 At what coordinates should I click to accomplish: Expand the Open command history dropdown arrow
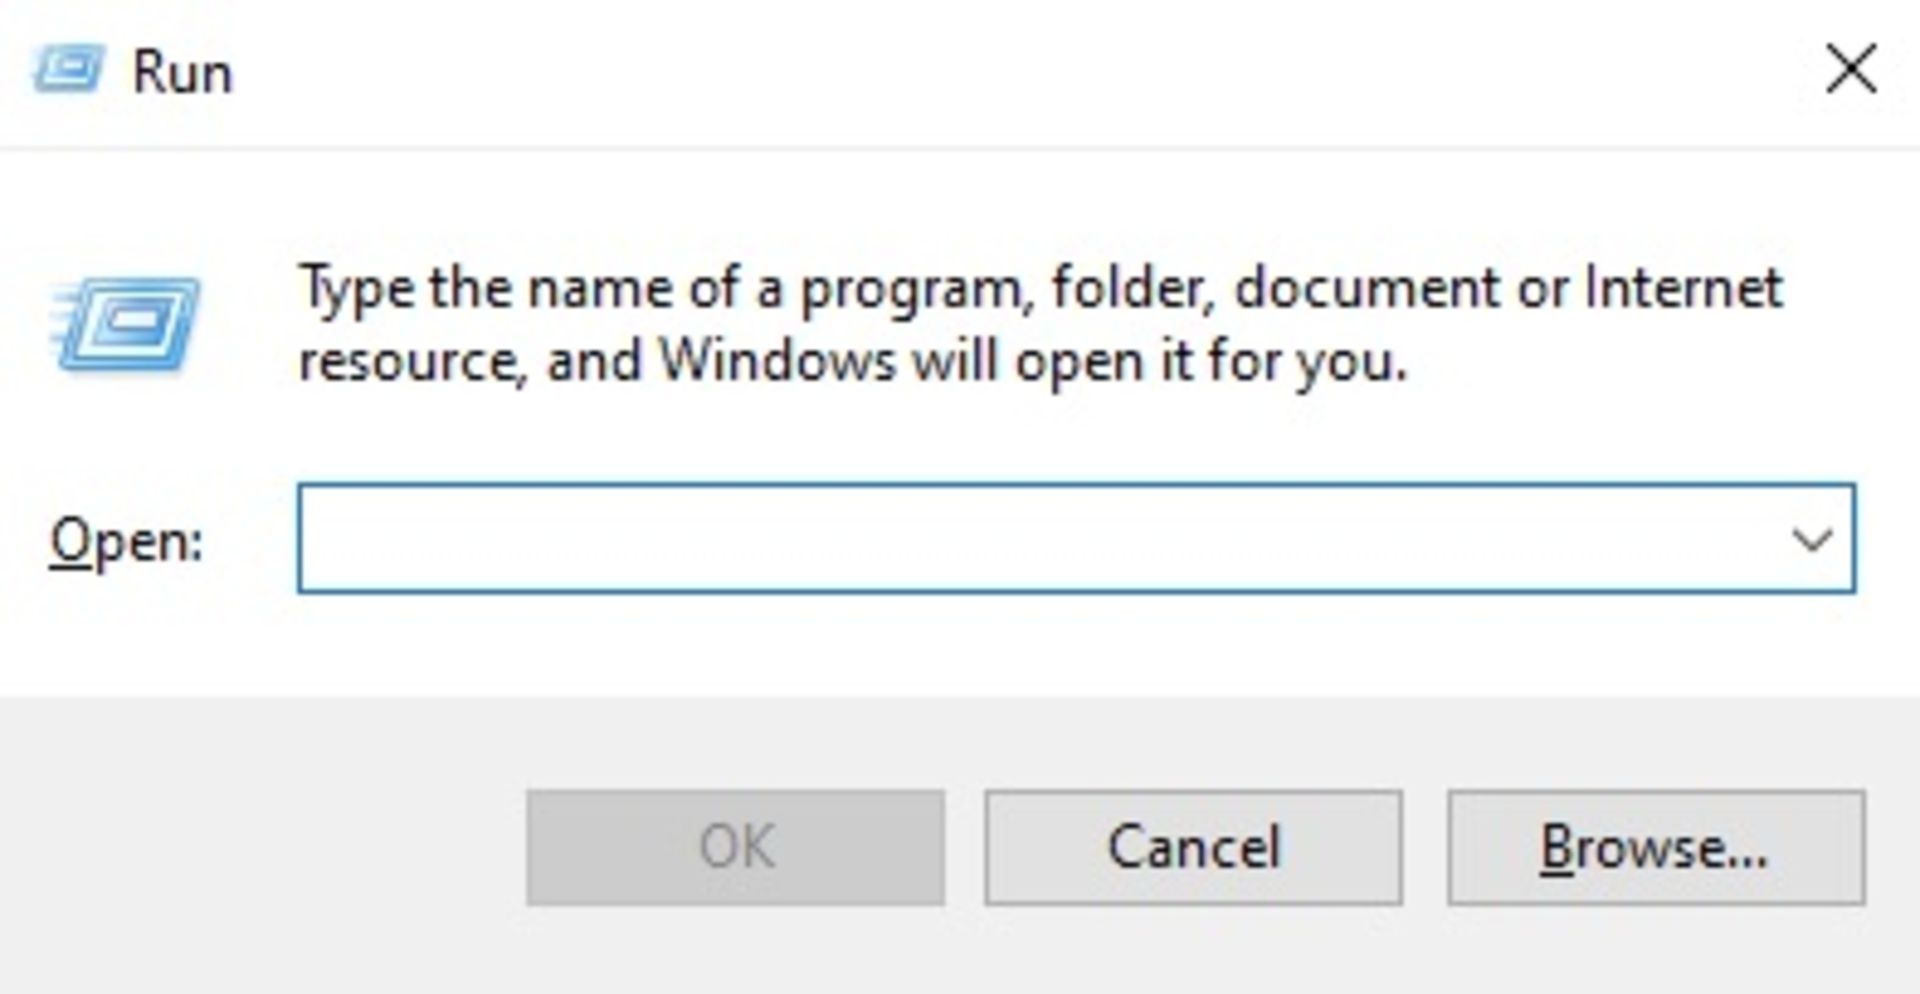point(1812,540)
